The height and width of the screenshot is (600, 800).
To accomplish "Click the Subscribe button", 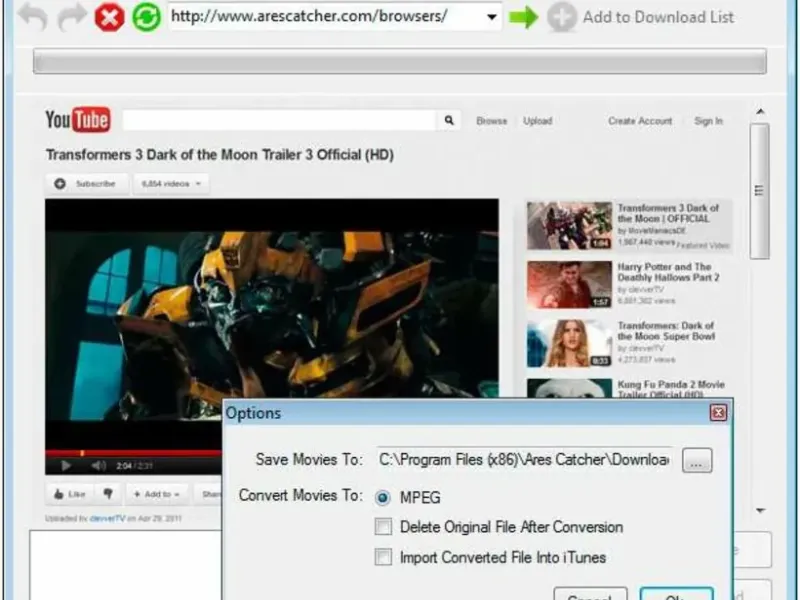I will point(86,184).
